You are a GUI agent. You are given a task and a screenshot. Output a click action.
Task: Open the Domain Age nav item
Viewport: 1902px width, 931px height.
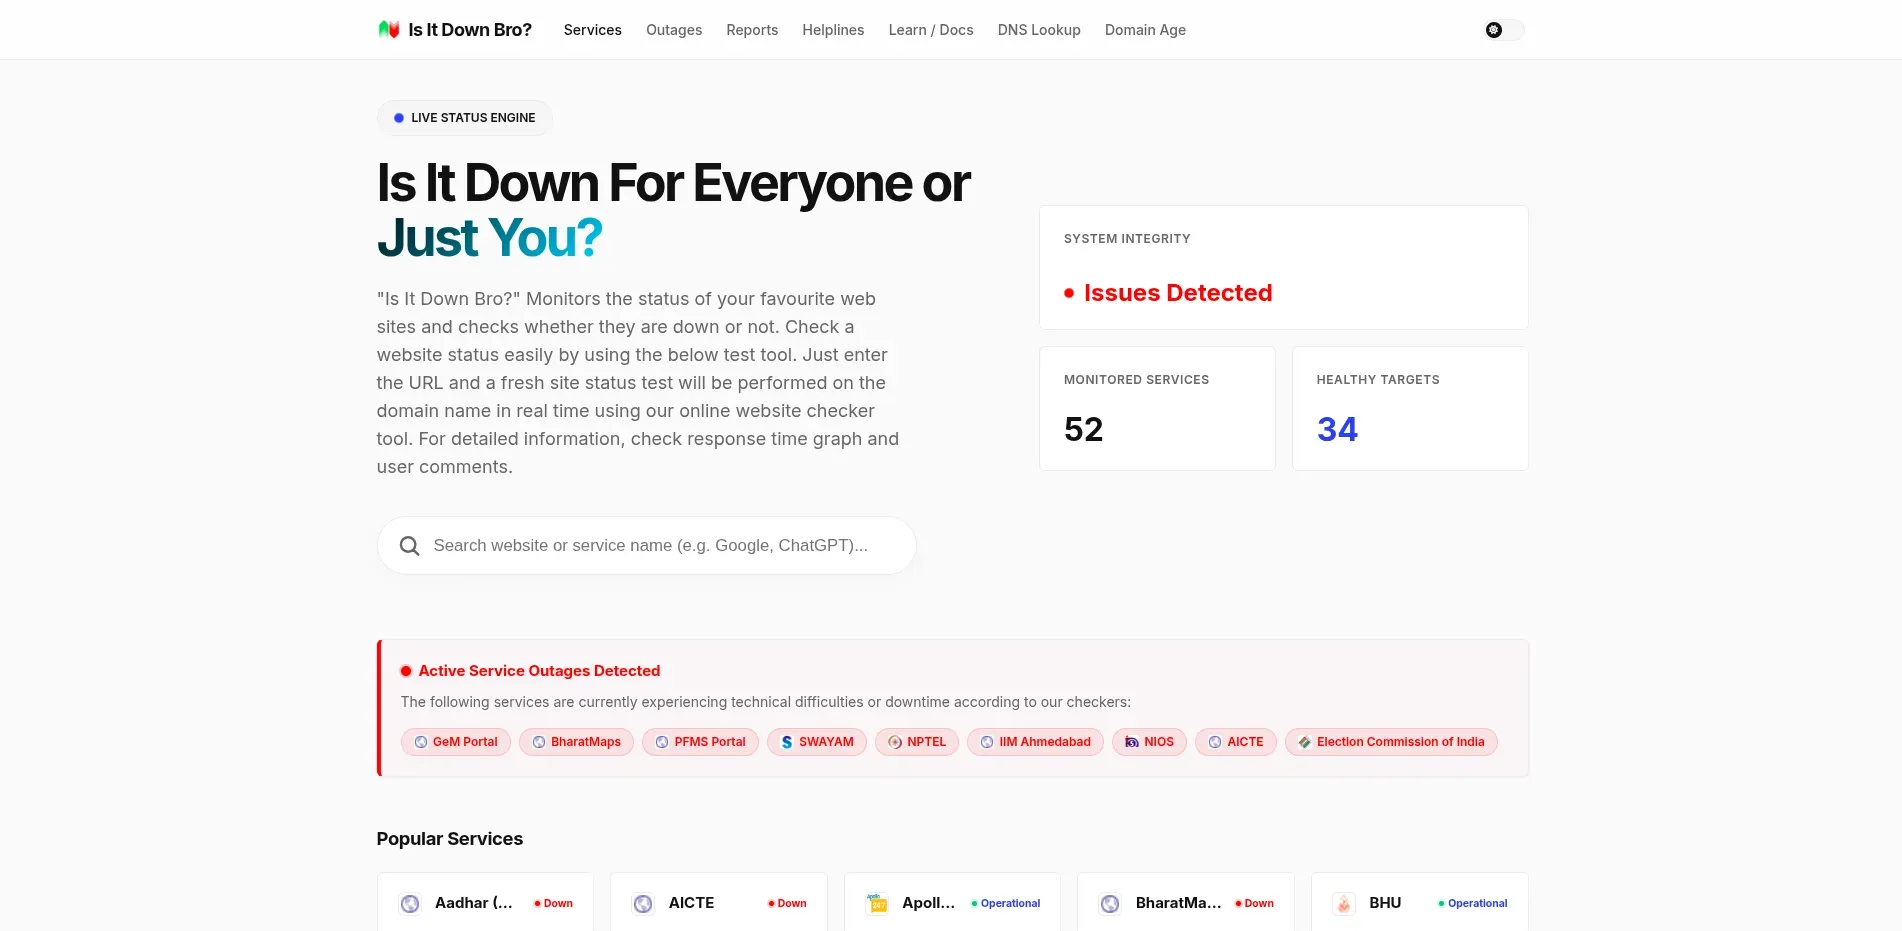pyautogui.click(x=1145, y=30)
